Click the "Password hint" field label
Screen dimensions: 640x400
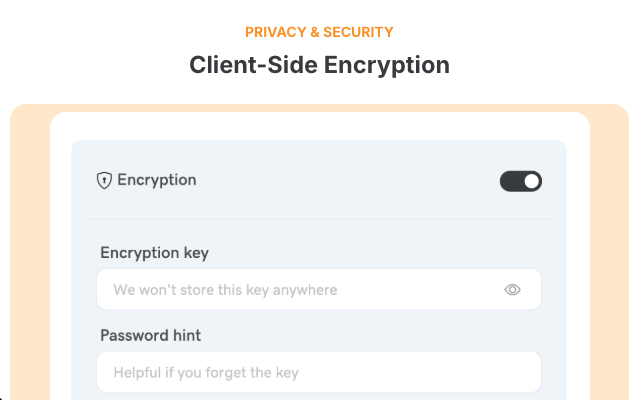pyautogui.click(x=151, y=335)
